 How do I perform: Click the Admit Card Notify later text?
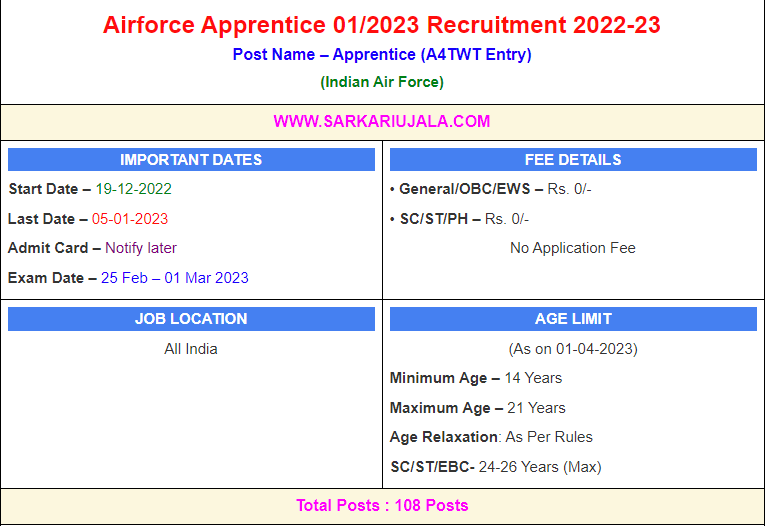coord(141,248)
